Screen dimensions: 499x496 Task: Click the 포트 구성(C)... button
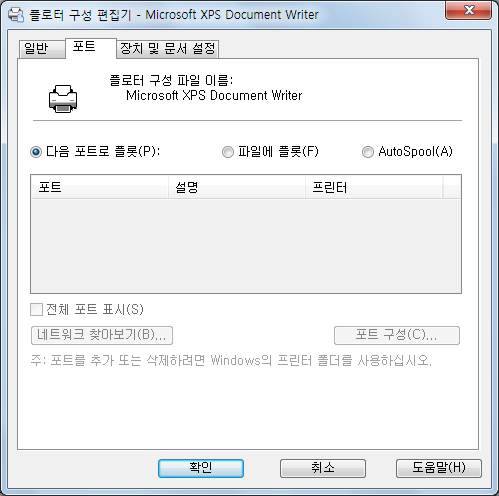397,335
